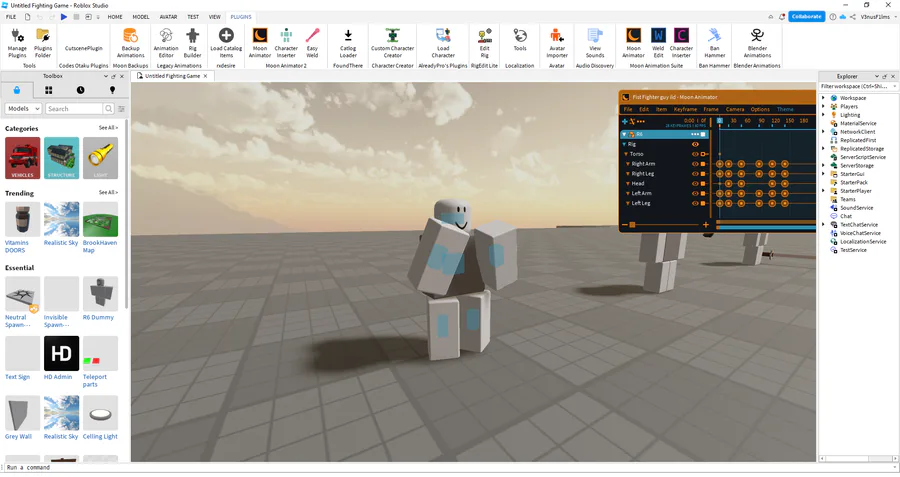Open the Plugins Folder
Screen dimensions: 900x477
point(42,43)
